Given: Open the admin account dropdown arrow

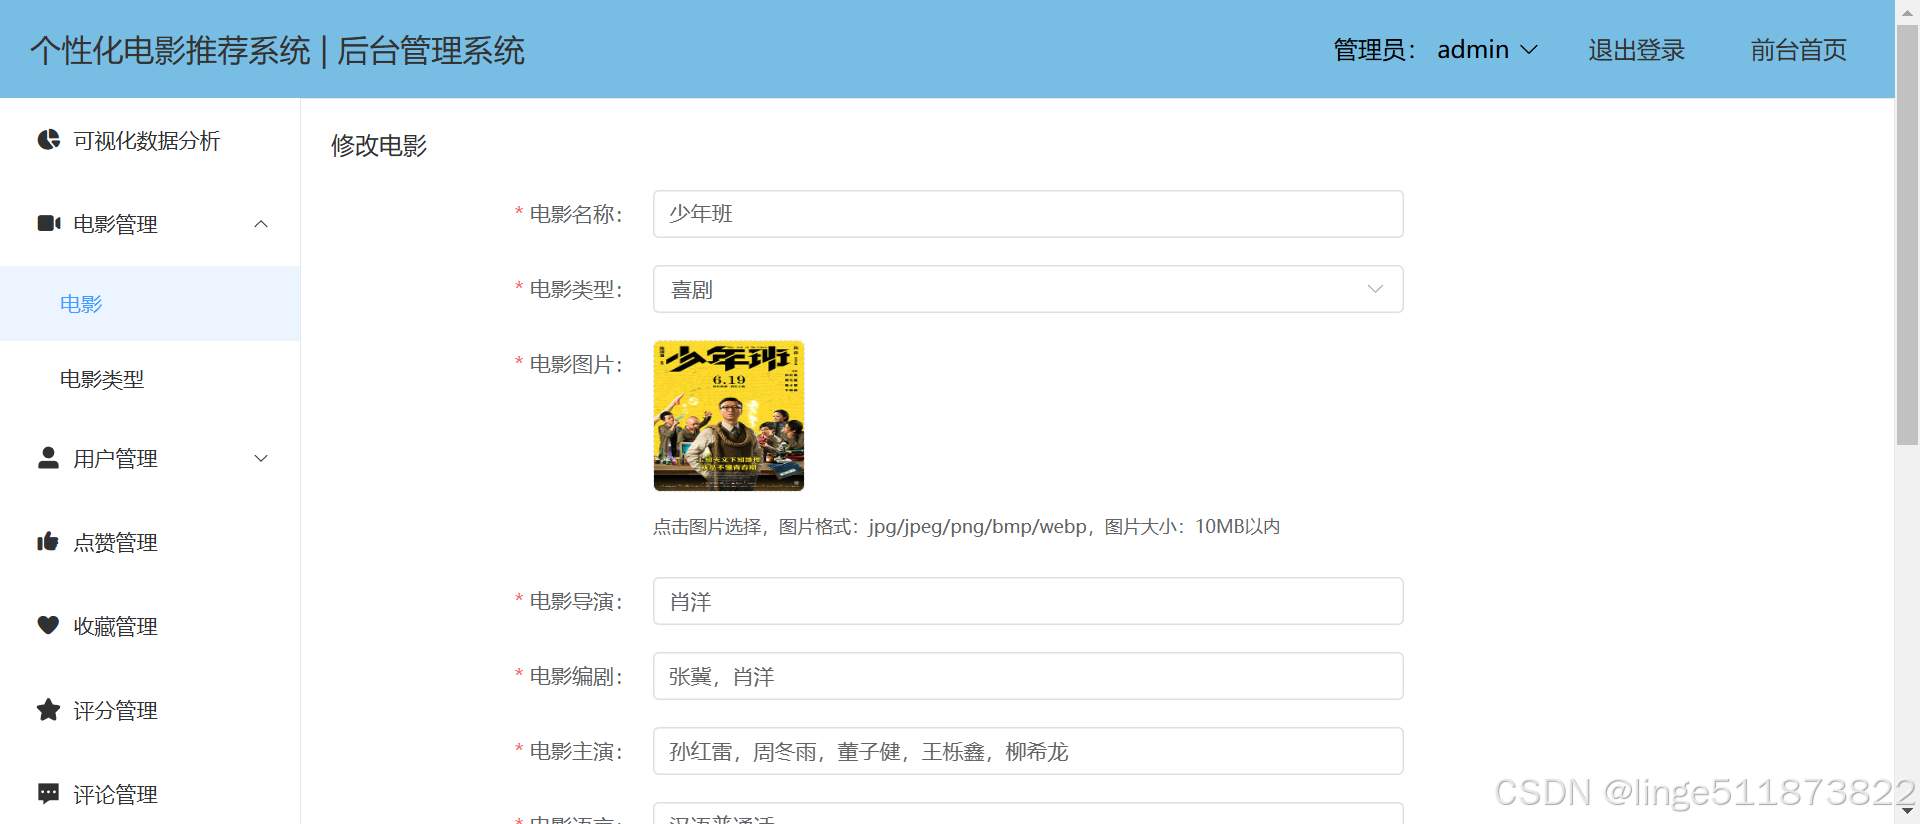Looking at the screenshot, I should tap(1529, 50).
